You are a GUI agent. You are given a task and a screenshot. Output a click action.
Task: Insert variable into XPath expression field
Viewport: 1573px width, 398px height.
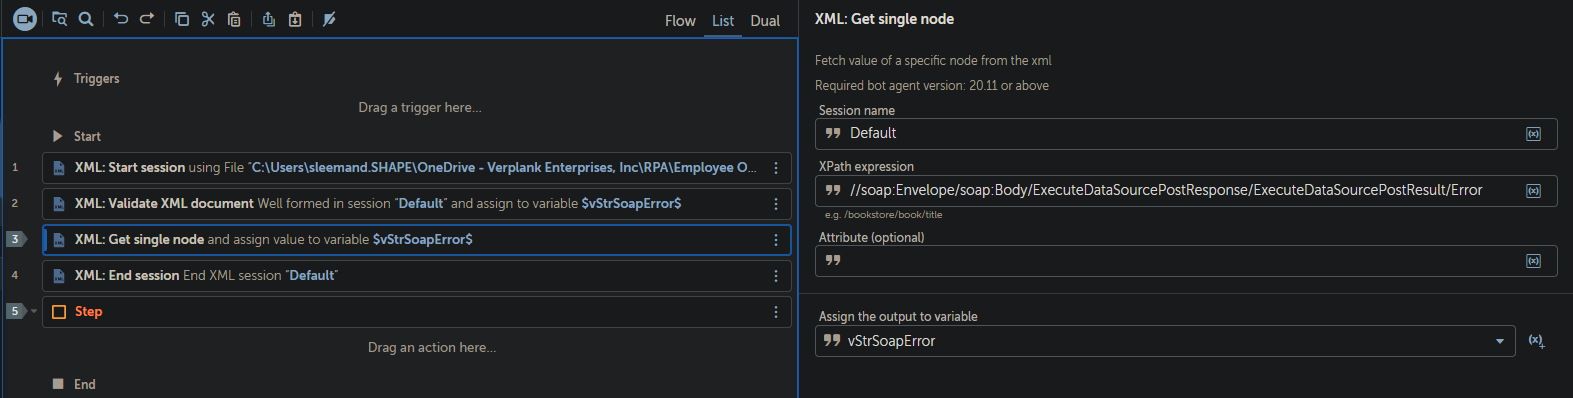[x=1533, y=191]
